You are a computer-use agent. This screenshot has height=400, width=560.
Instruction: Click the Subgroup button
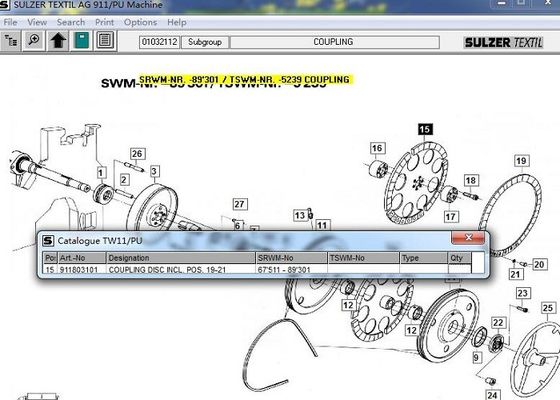click(205, 42)
